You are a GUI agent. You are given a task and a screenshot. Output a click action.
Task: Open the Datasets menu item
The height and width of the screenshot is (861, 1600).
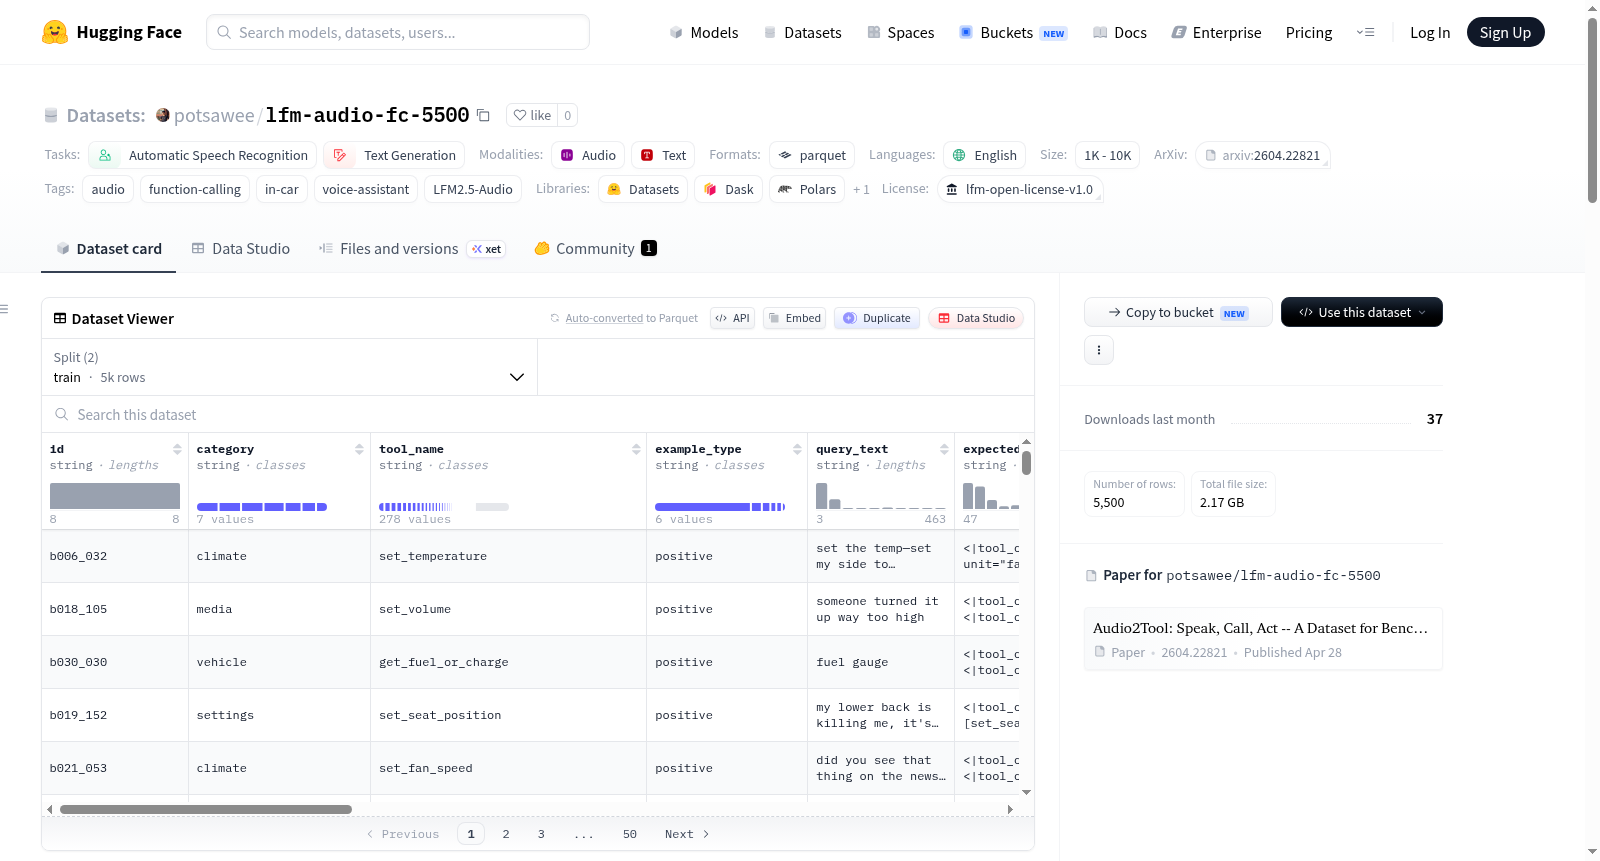802,32
